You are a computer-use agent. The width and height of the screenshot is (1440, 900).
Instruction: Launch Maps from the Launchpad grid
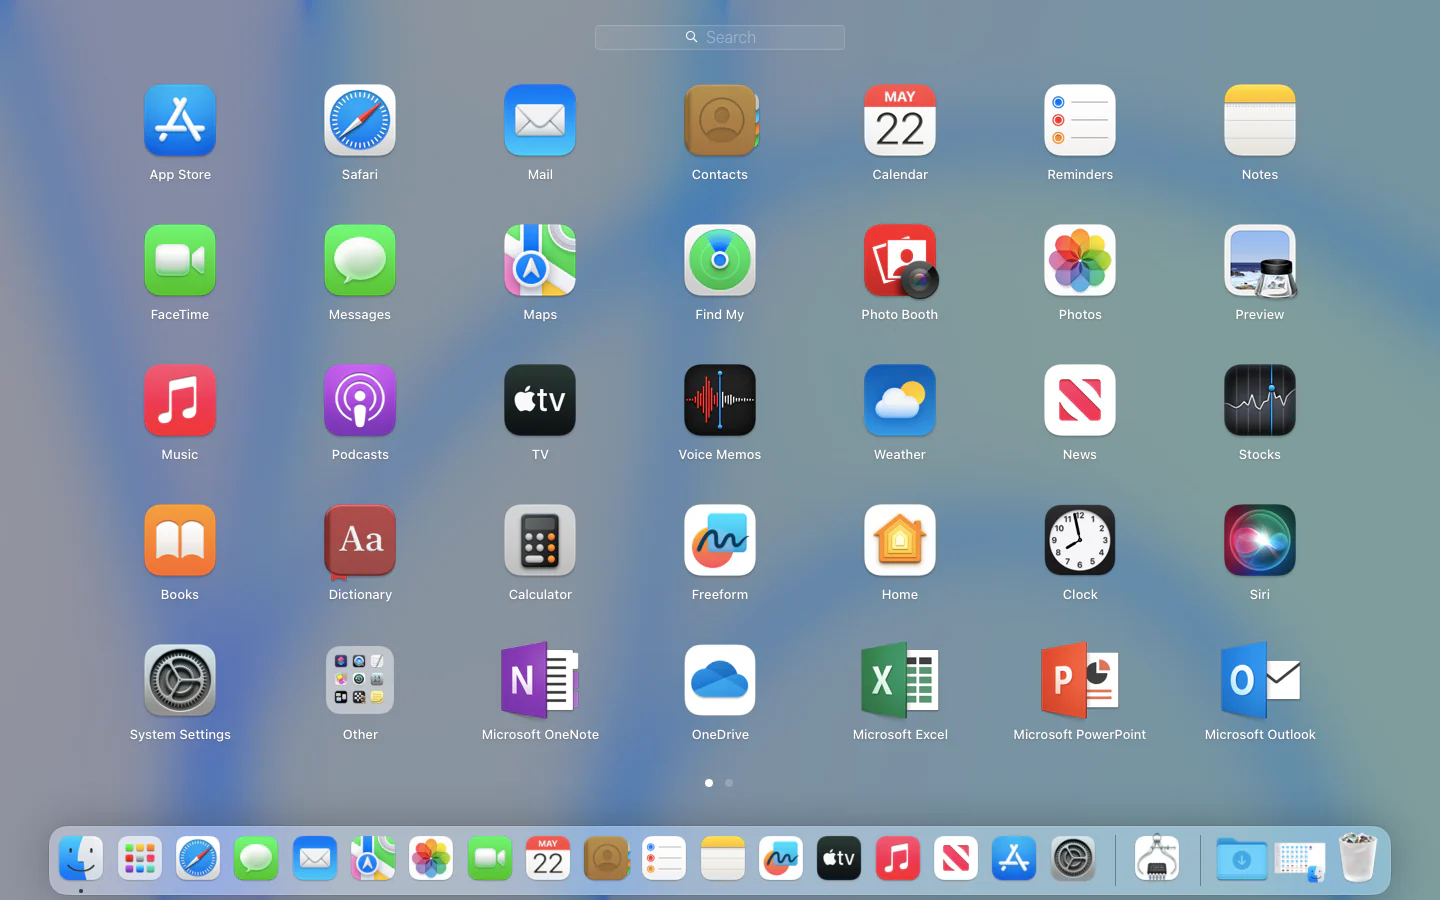point(540,261)
